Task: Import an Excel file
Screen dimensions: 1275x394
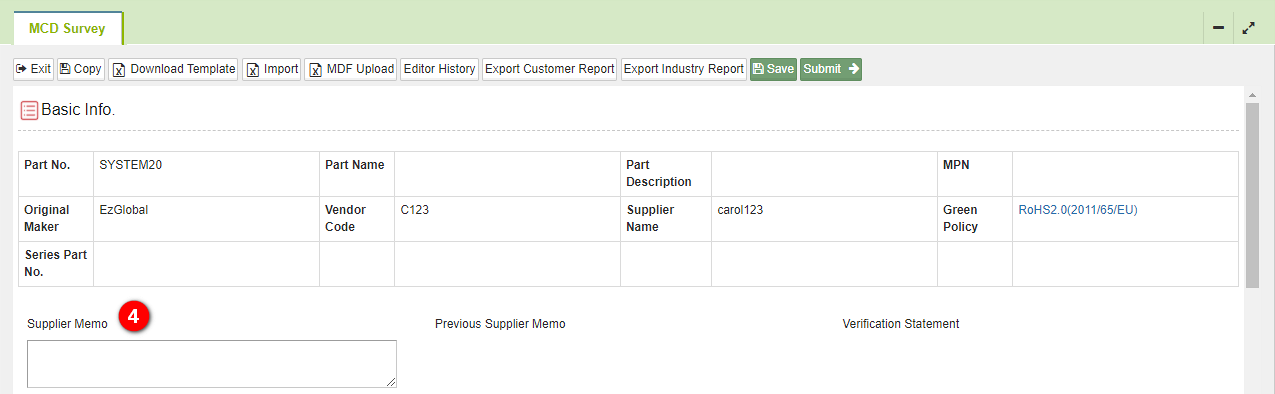Action: [x=272, y=69]
